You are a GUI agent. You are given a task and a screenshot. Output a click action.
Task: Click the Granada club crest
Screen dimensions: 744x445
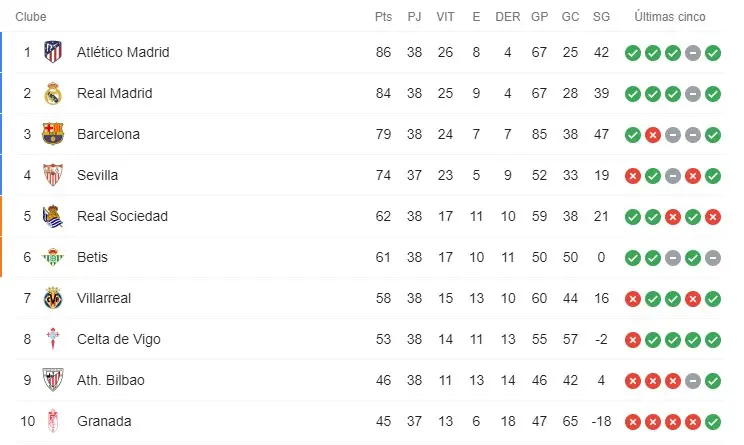coord(53,421)
